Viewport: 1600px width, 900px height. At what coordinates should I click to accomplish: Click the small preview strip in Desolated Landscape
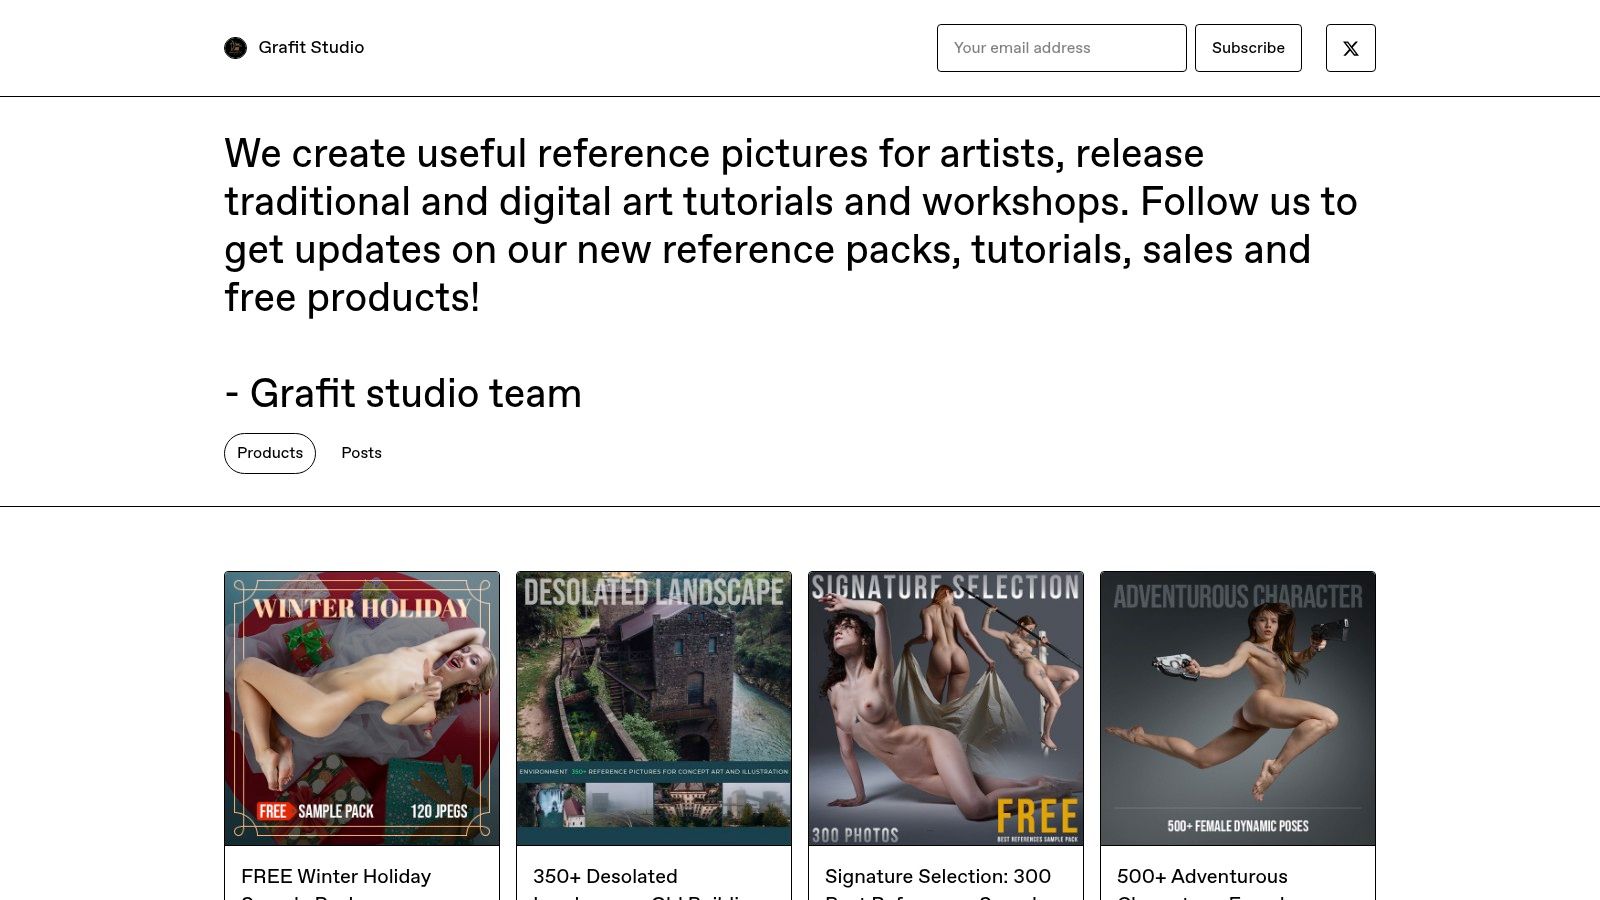coord(654,805)
